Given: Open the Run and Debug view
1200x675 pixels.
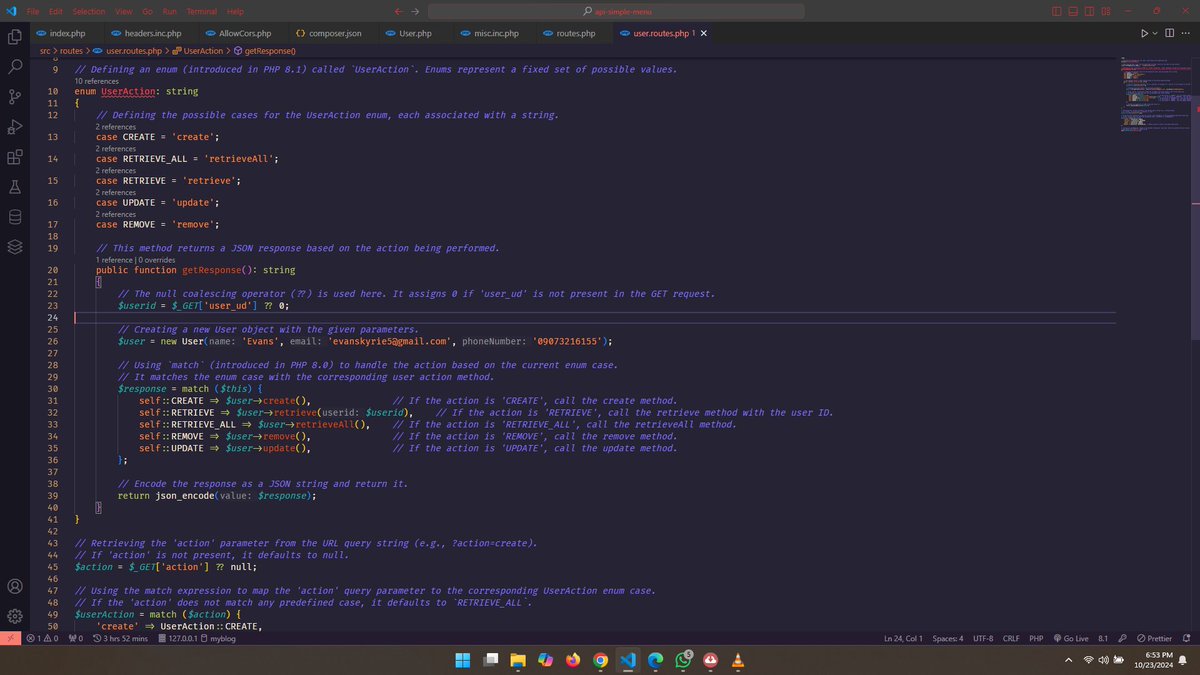Looking at the screenshot, I should click(x=15, y=126).
